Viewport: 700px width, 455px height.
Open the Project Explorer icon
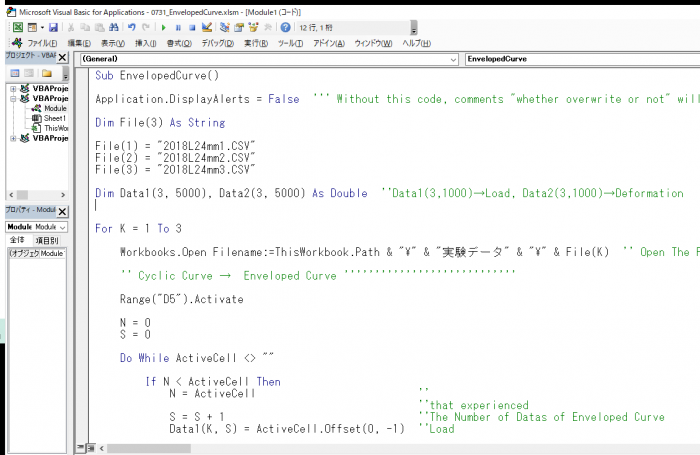225,28
